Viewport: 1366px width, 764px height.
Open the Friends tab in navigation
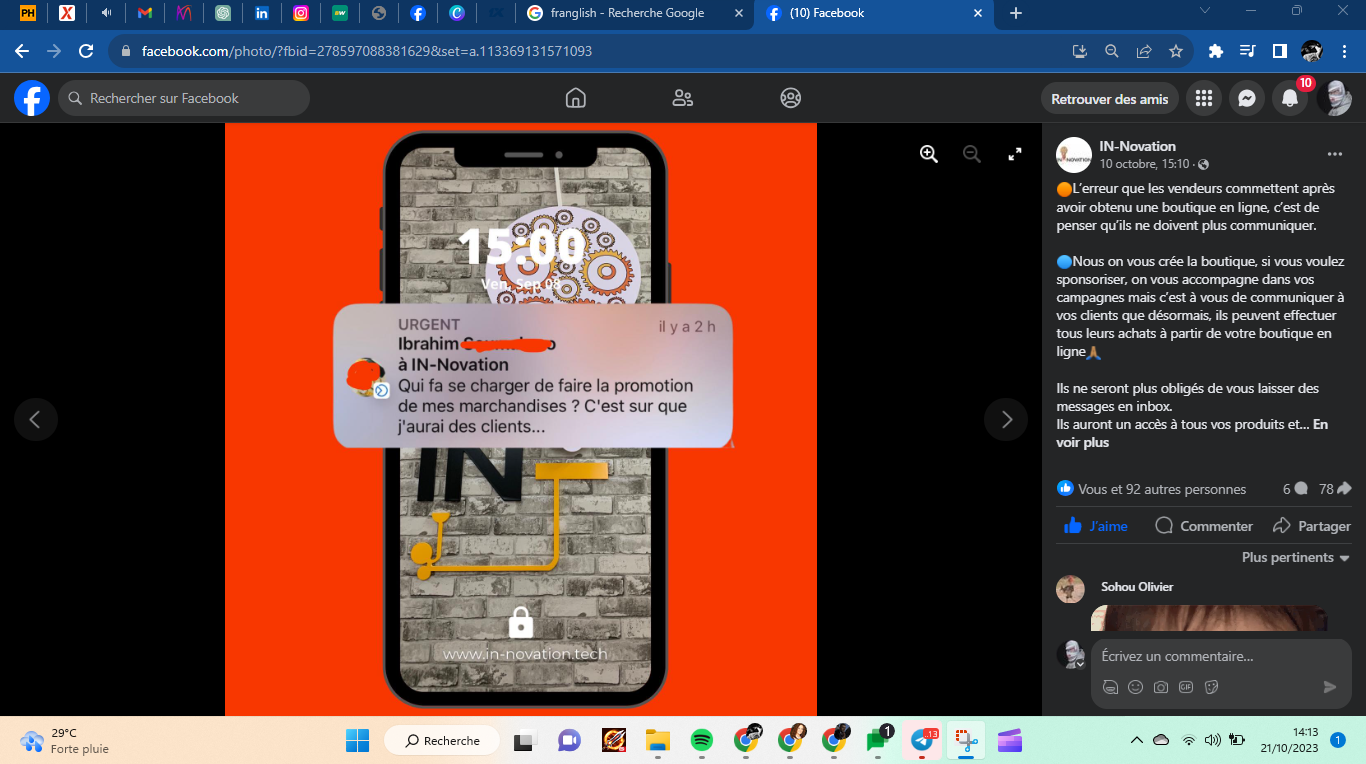683,98
